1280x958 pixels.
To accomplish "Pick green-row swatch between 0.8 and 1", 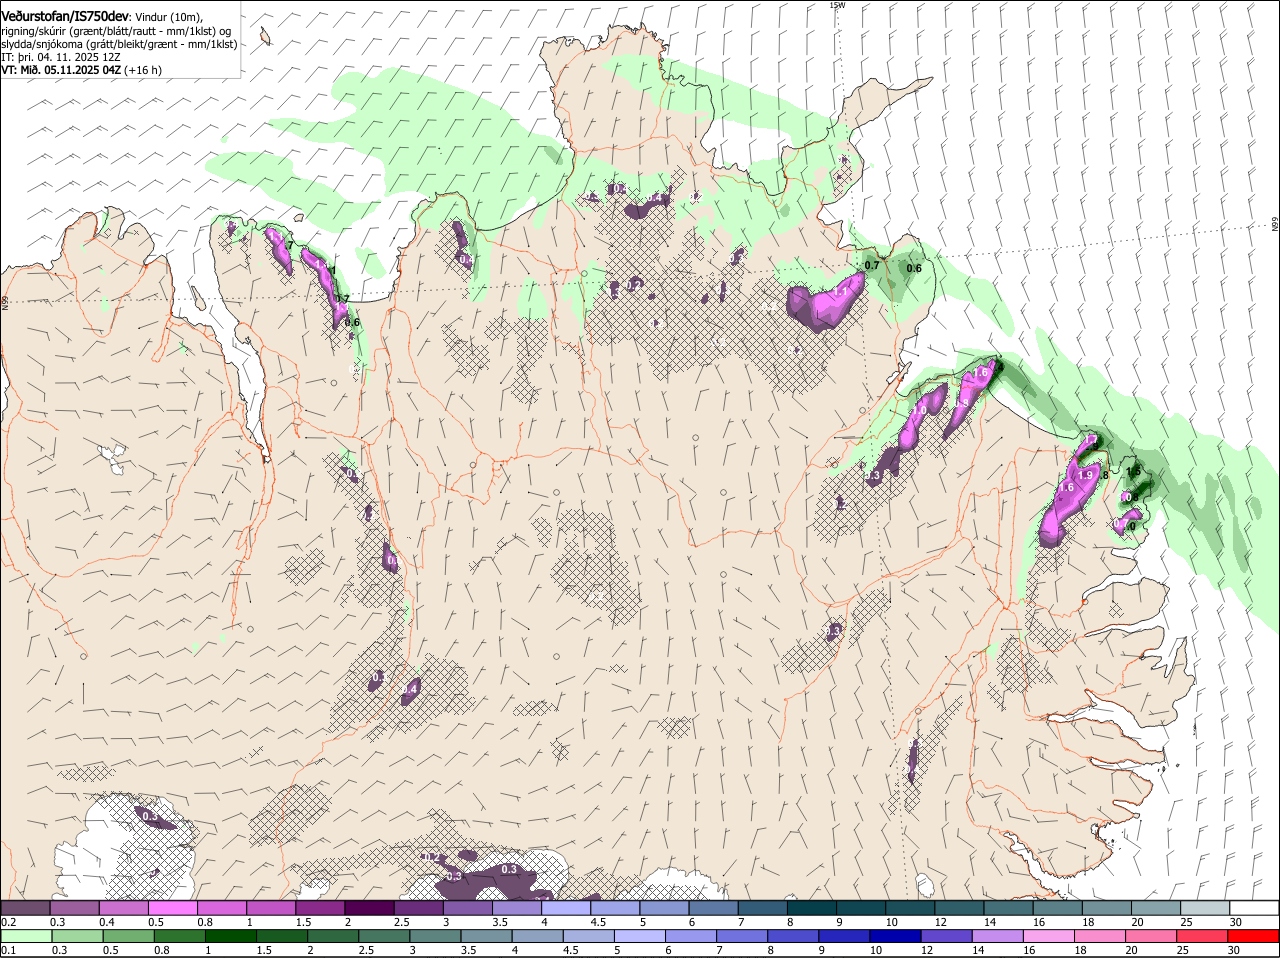I will click(179, 937).
